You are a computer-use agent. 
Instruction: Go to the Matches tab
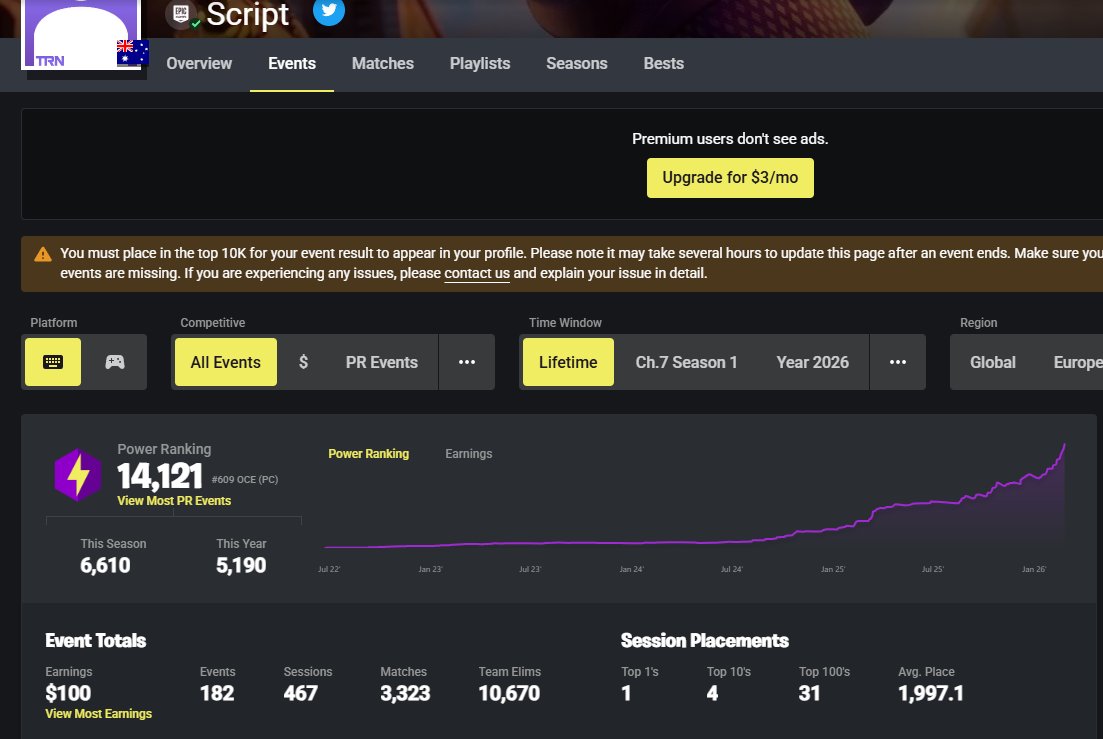pyautogui.click(x=383, y=63)
